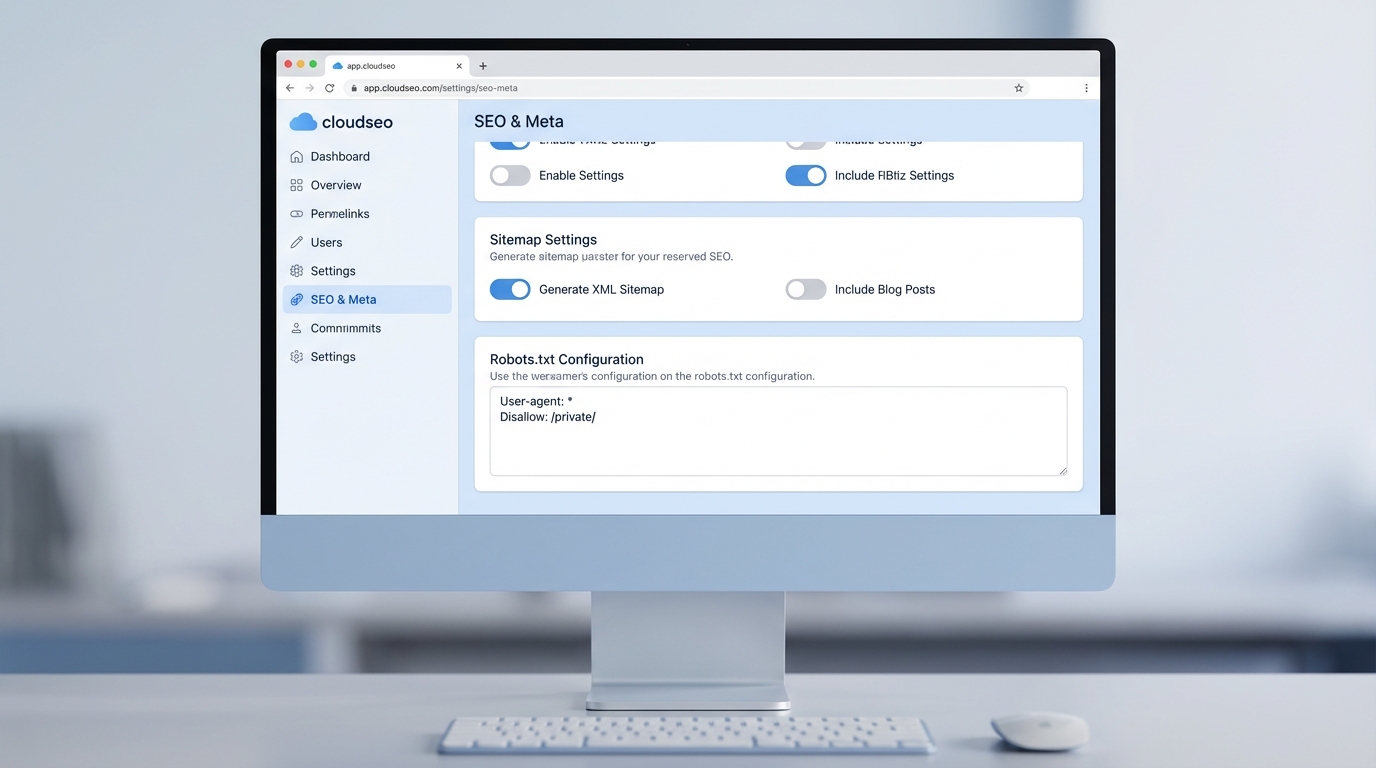Select the app.cloudseo browser tab

(390, 66)
